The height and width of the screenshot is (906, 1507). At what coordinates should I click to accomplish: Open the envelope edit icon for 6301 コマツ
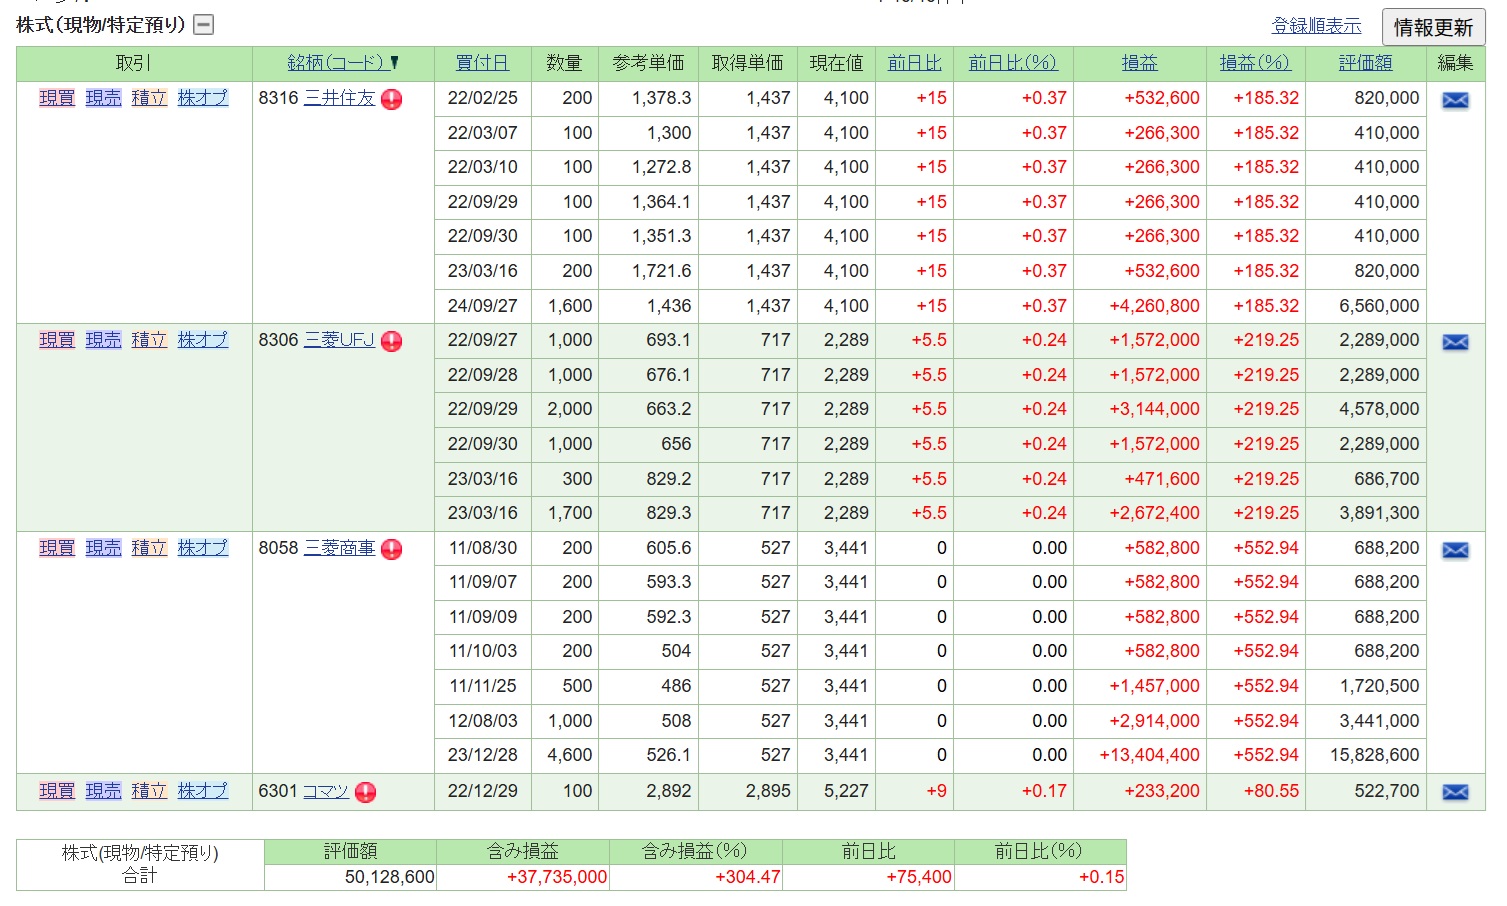(x=1455, y=792)
